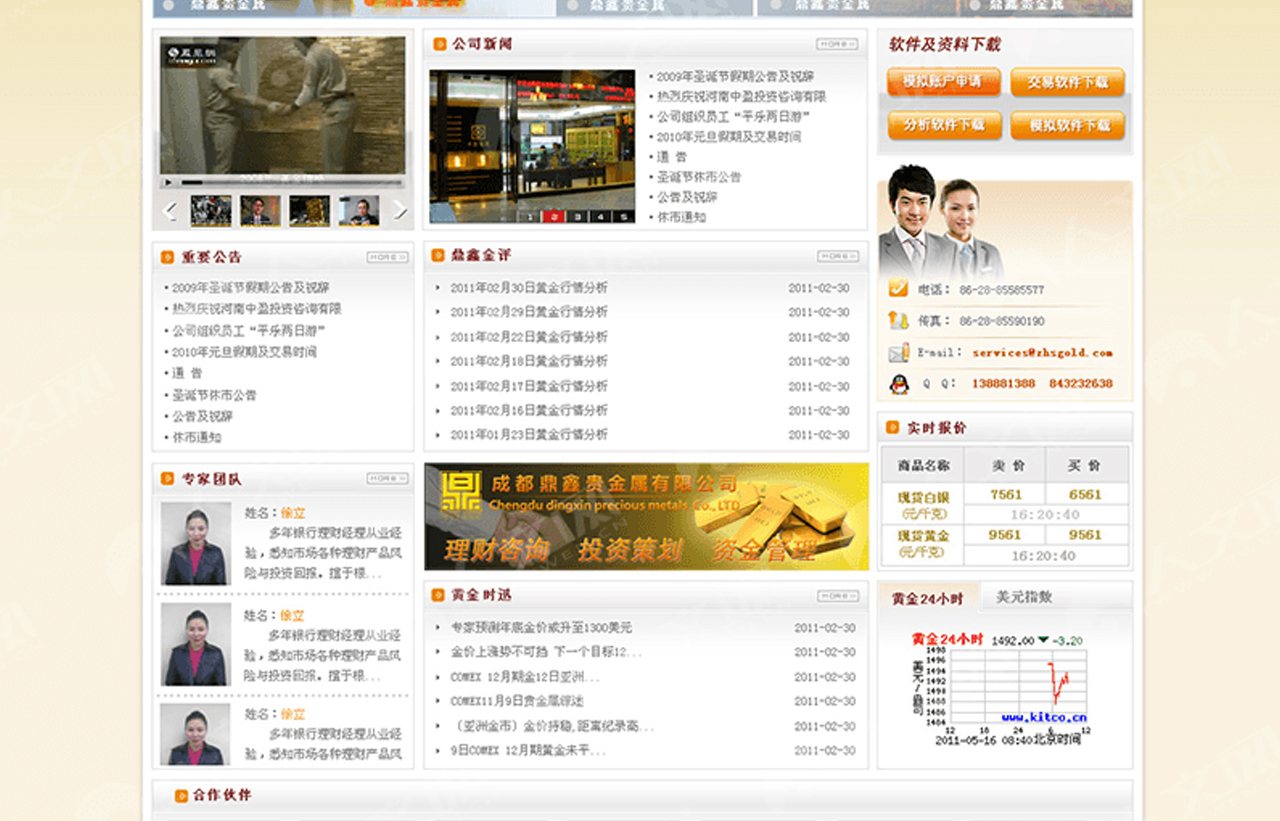
Task: Open MORE in 鼎鑫金评 section
Action: [837, 257]
